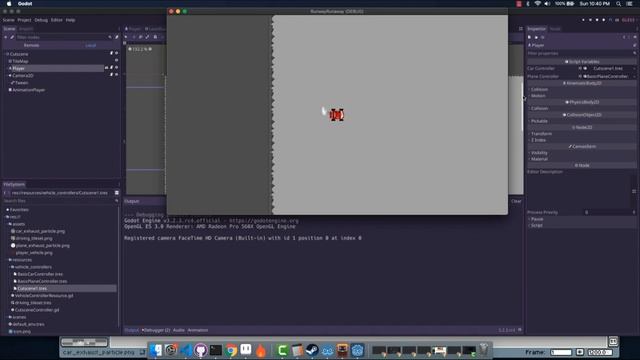Select driving_tileset.png file
640x360 pixels.
coord(34,238)
